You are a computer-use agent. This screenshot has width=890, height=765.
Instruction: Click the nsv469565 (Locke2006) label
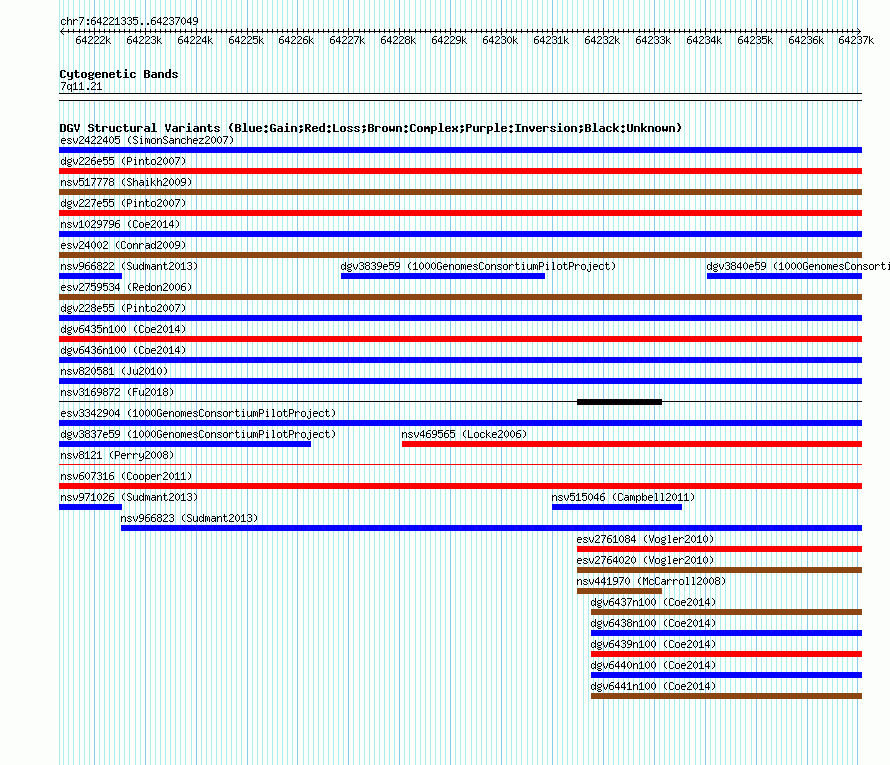[x=464, y=434]
